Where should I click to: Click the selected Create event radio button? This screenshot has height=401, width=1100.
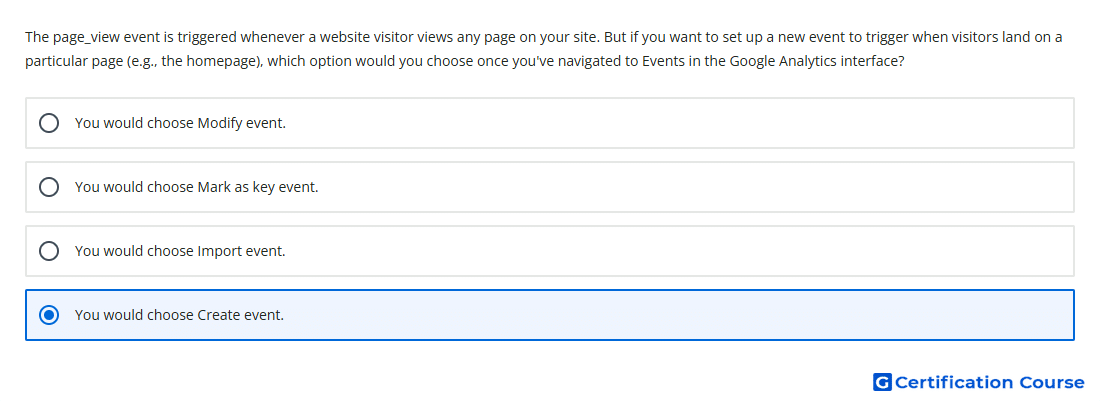(x=49, y=315)
